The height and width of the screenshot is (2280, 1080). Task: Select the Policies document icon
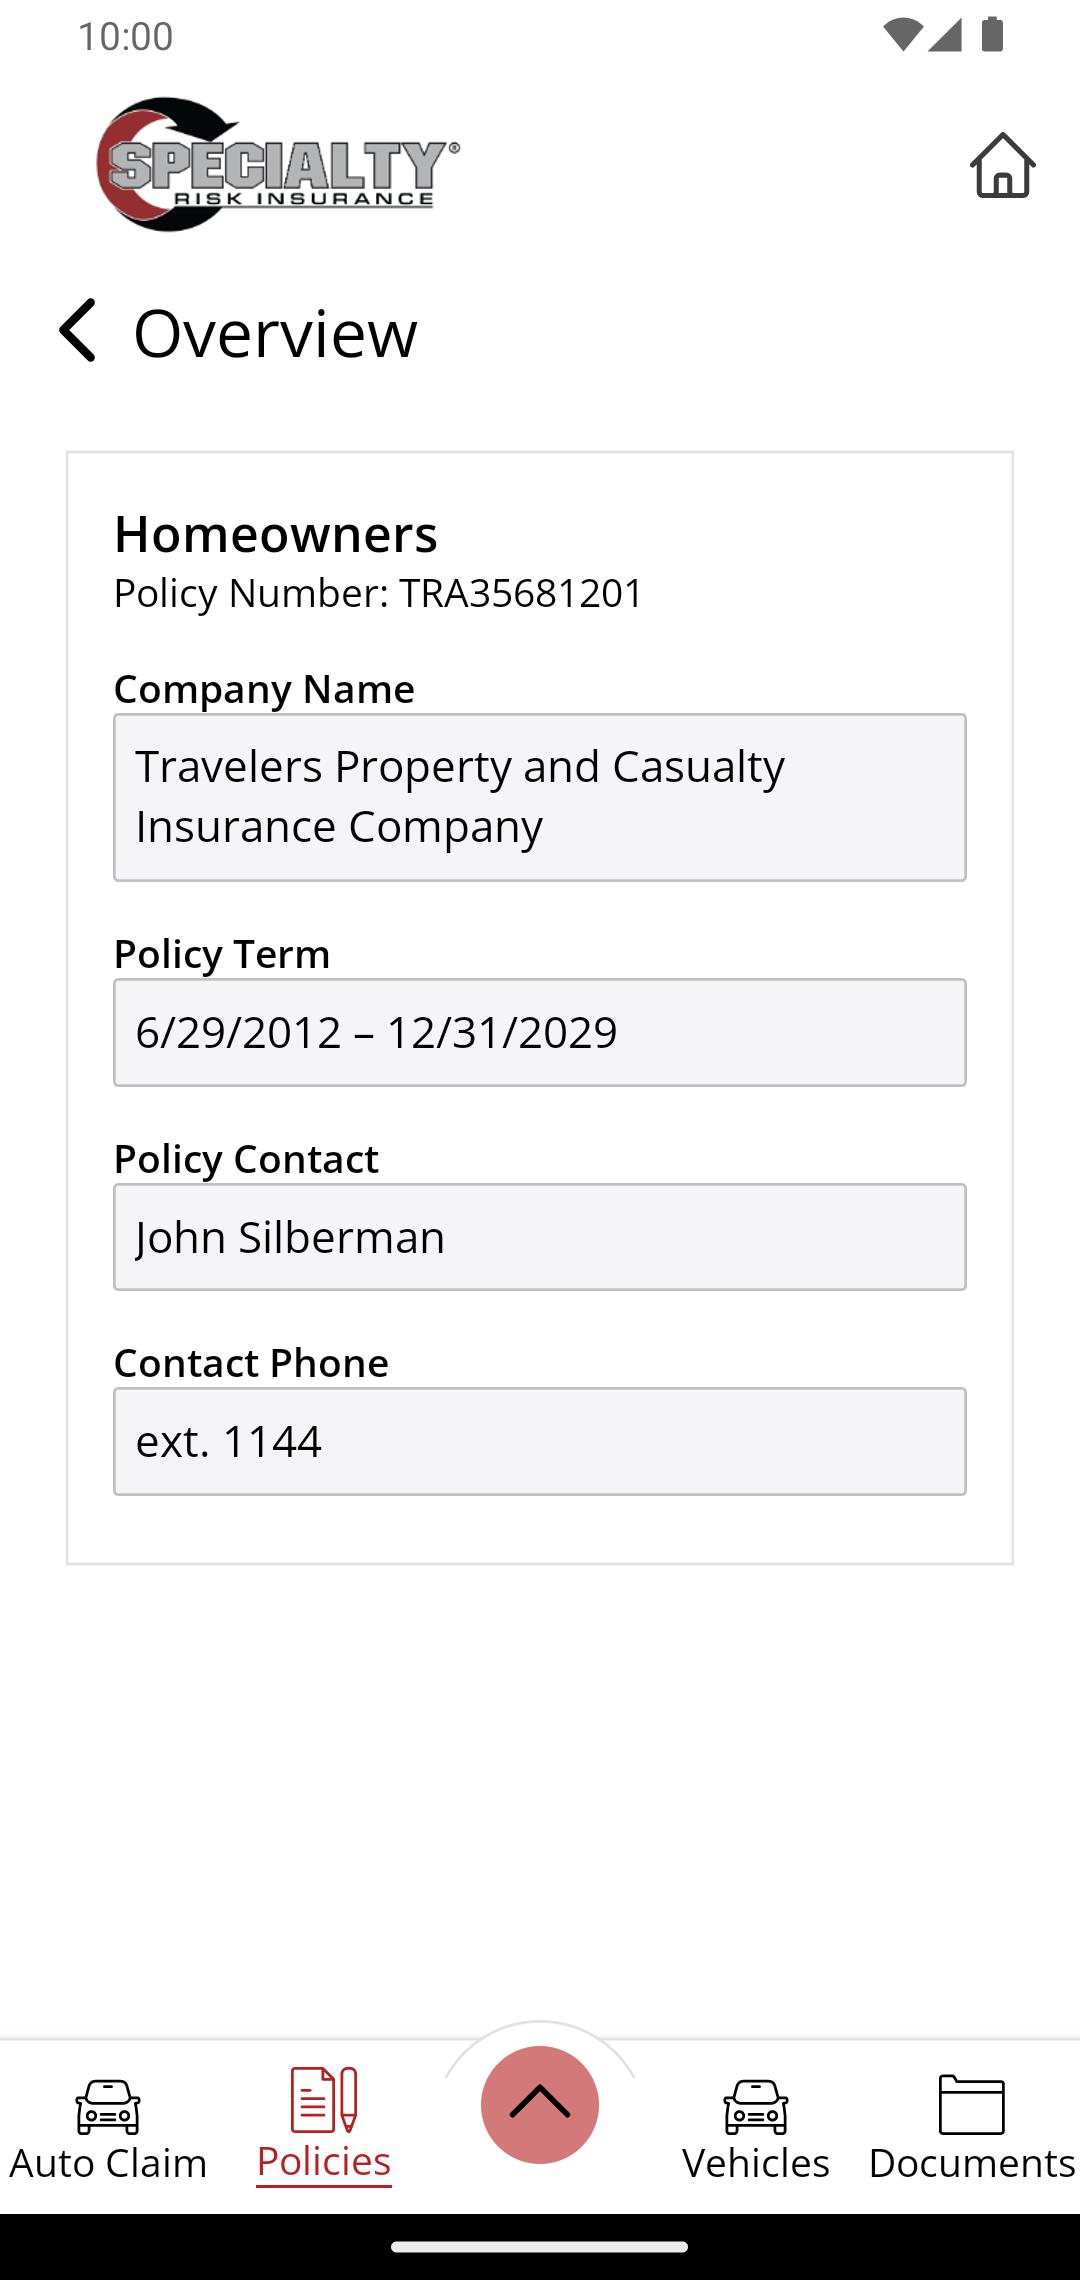point(323,2100)
